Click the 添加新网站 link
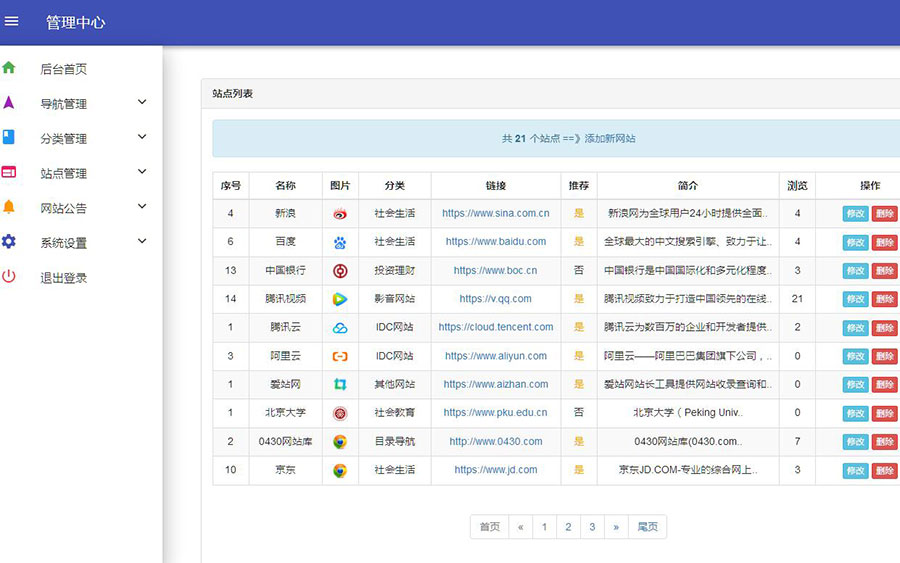This screenshot has width=900, height=563. tap(610, 139)
